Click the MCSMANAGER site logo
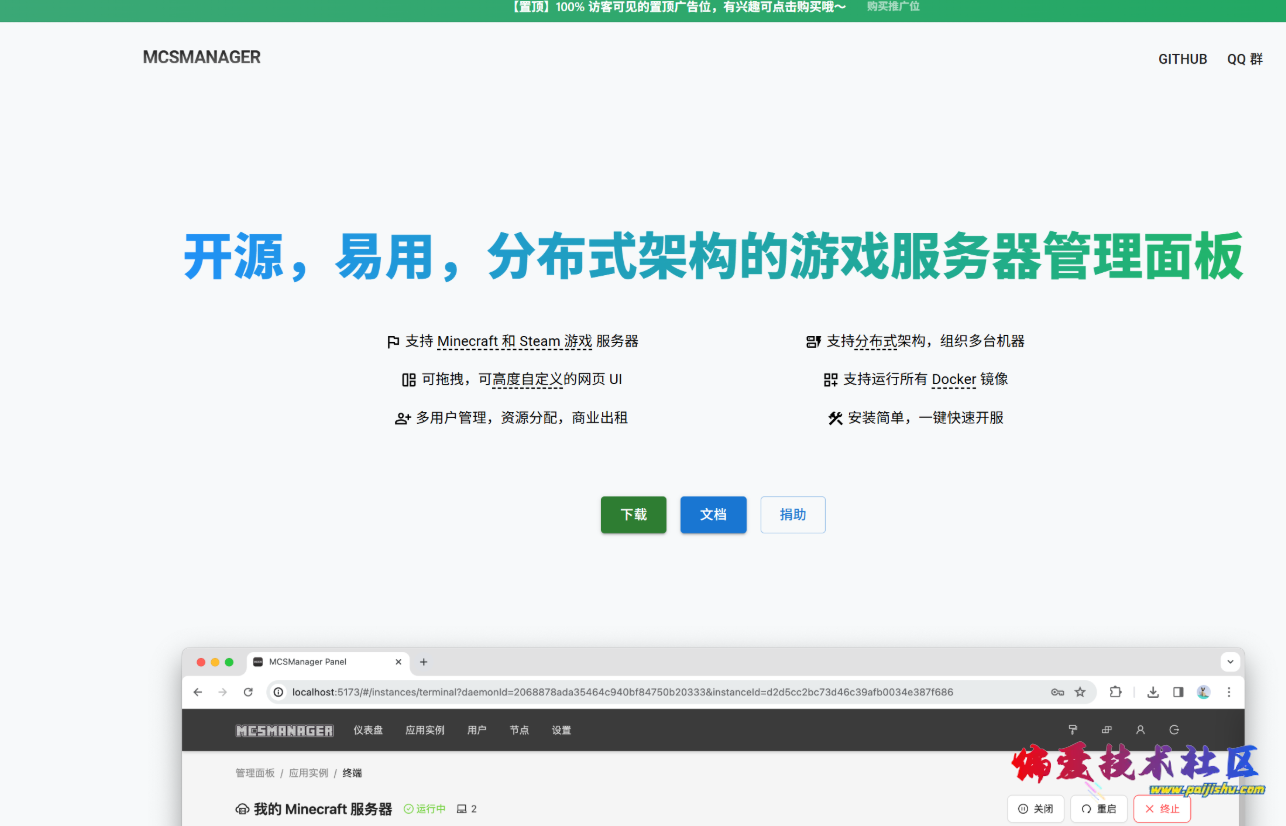Viewport: 1286px width, 826px height. pyautogui.click(x=201, y=57)
